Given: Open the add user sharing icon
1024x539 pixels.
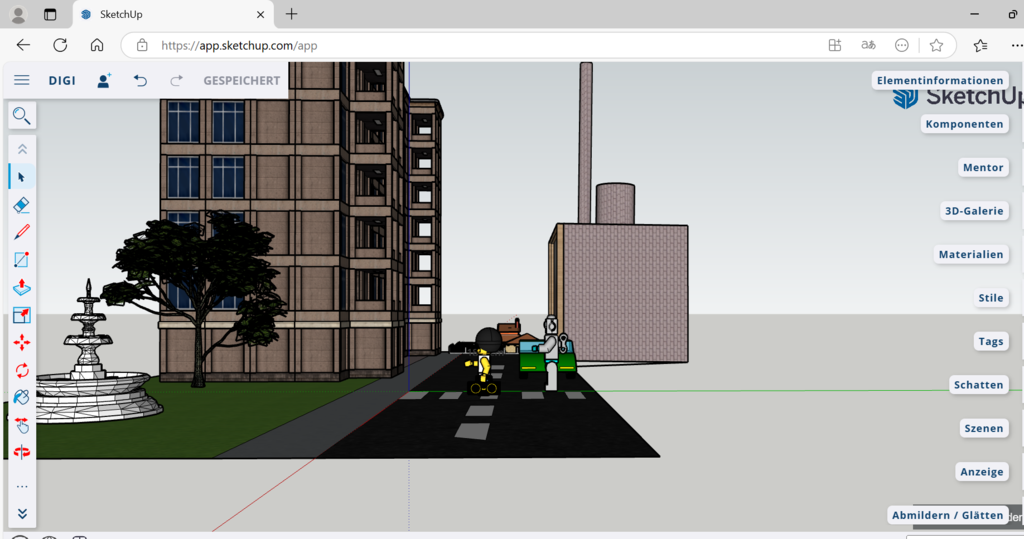Looking at the screenshot, I should [x=104, y=81].
